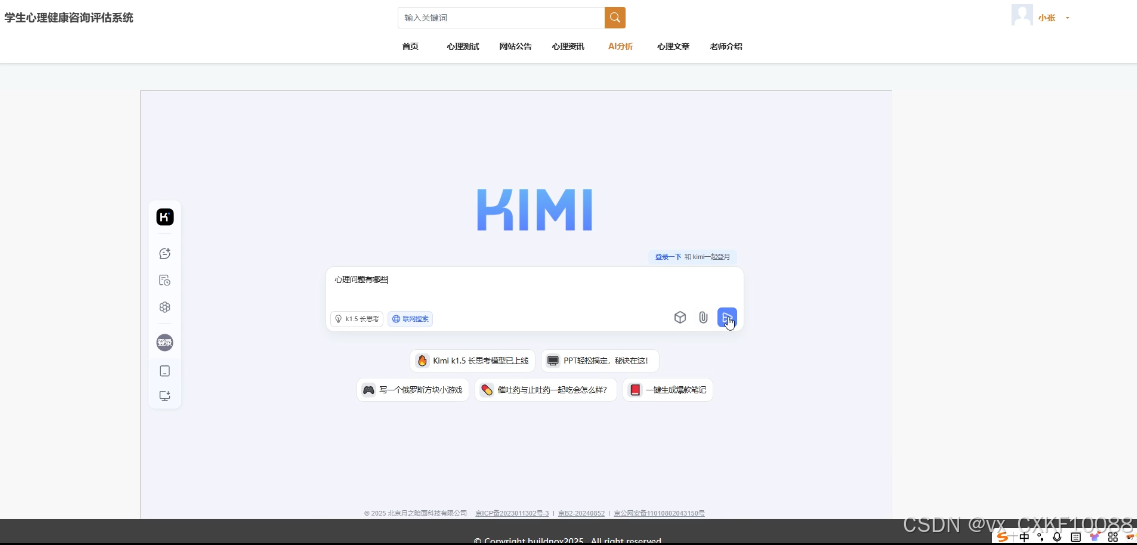Switch input language via 中 indicator
1137x545 pixels.
(1024, 537)
